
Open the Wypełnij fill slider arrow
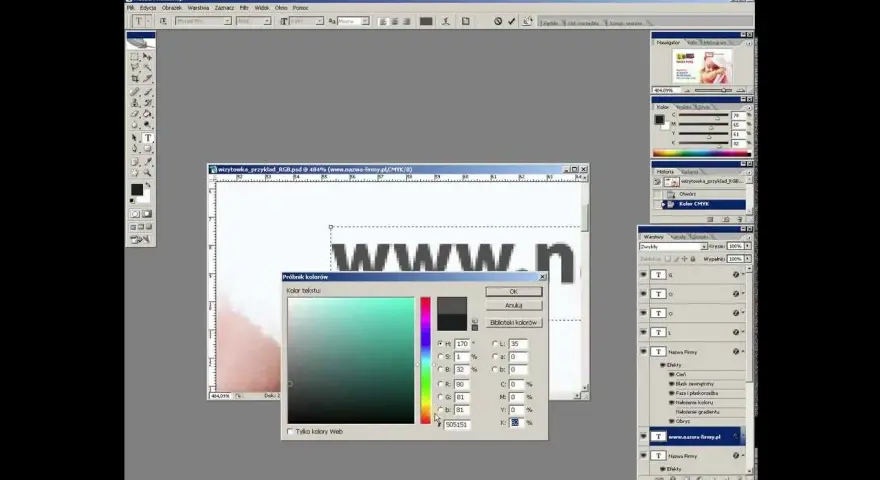tap(748, 259)
